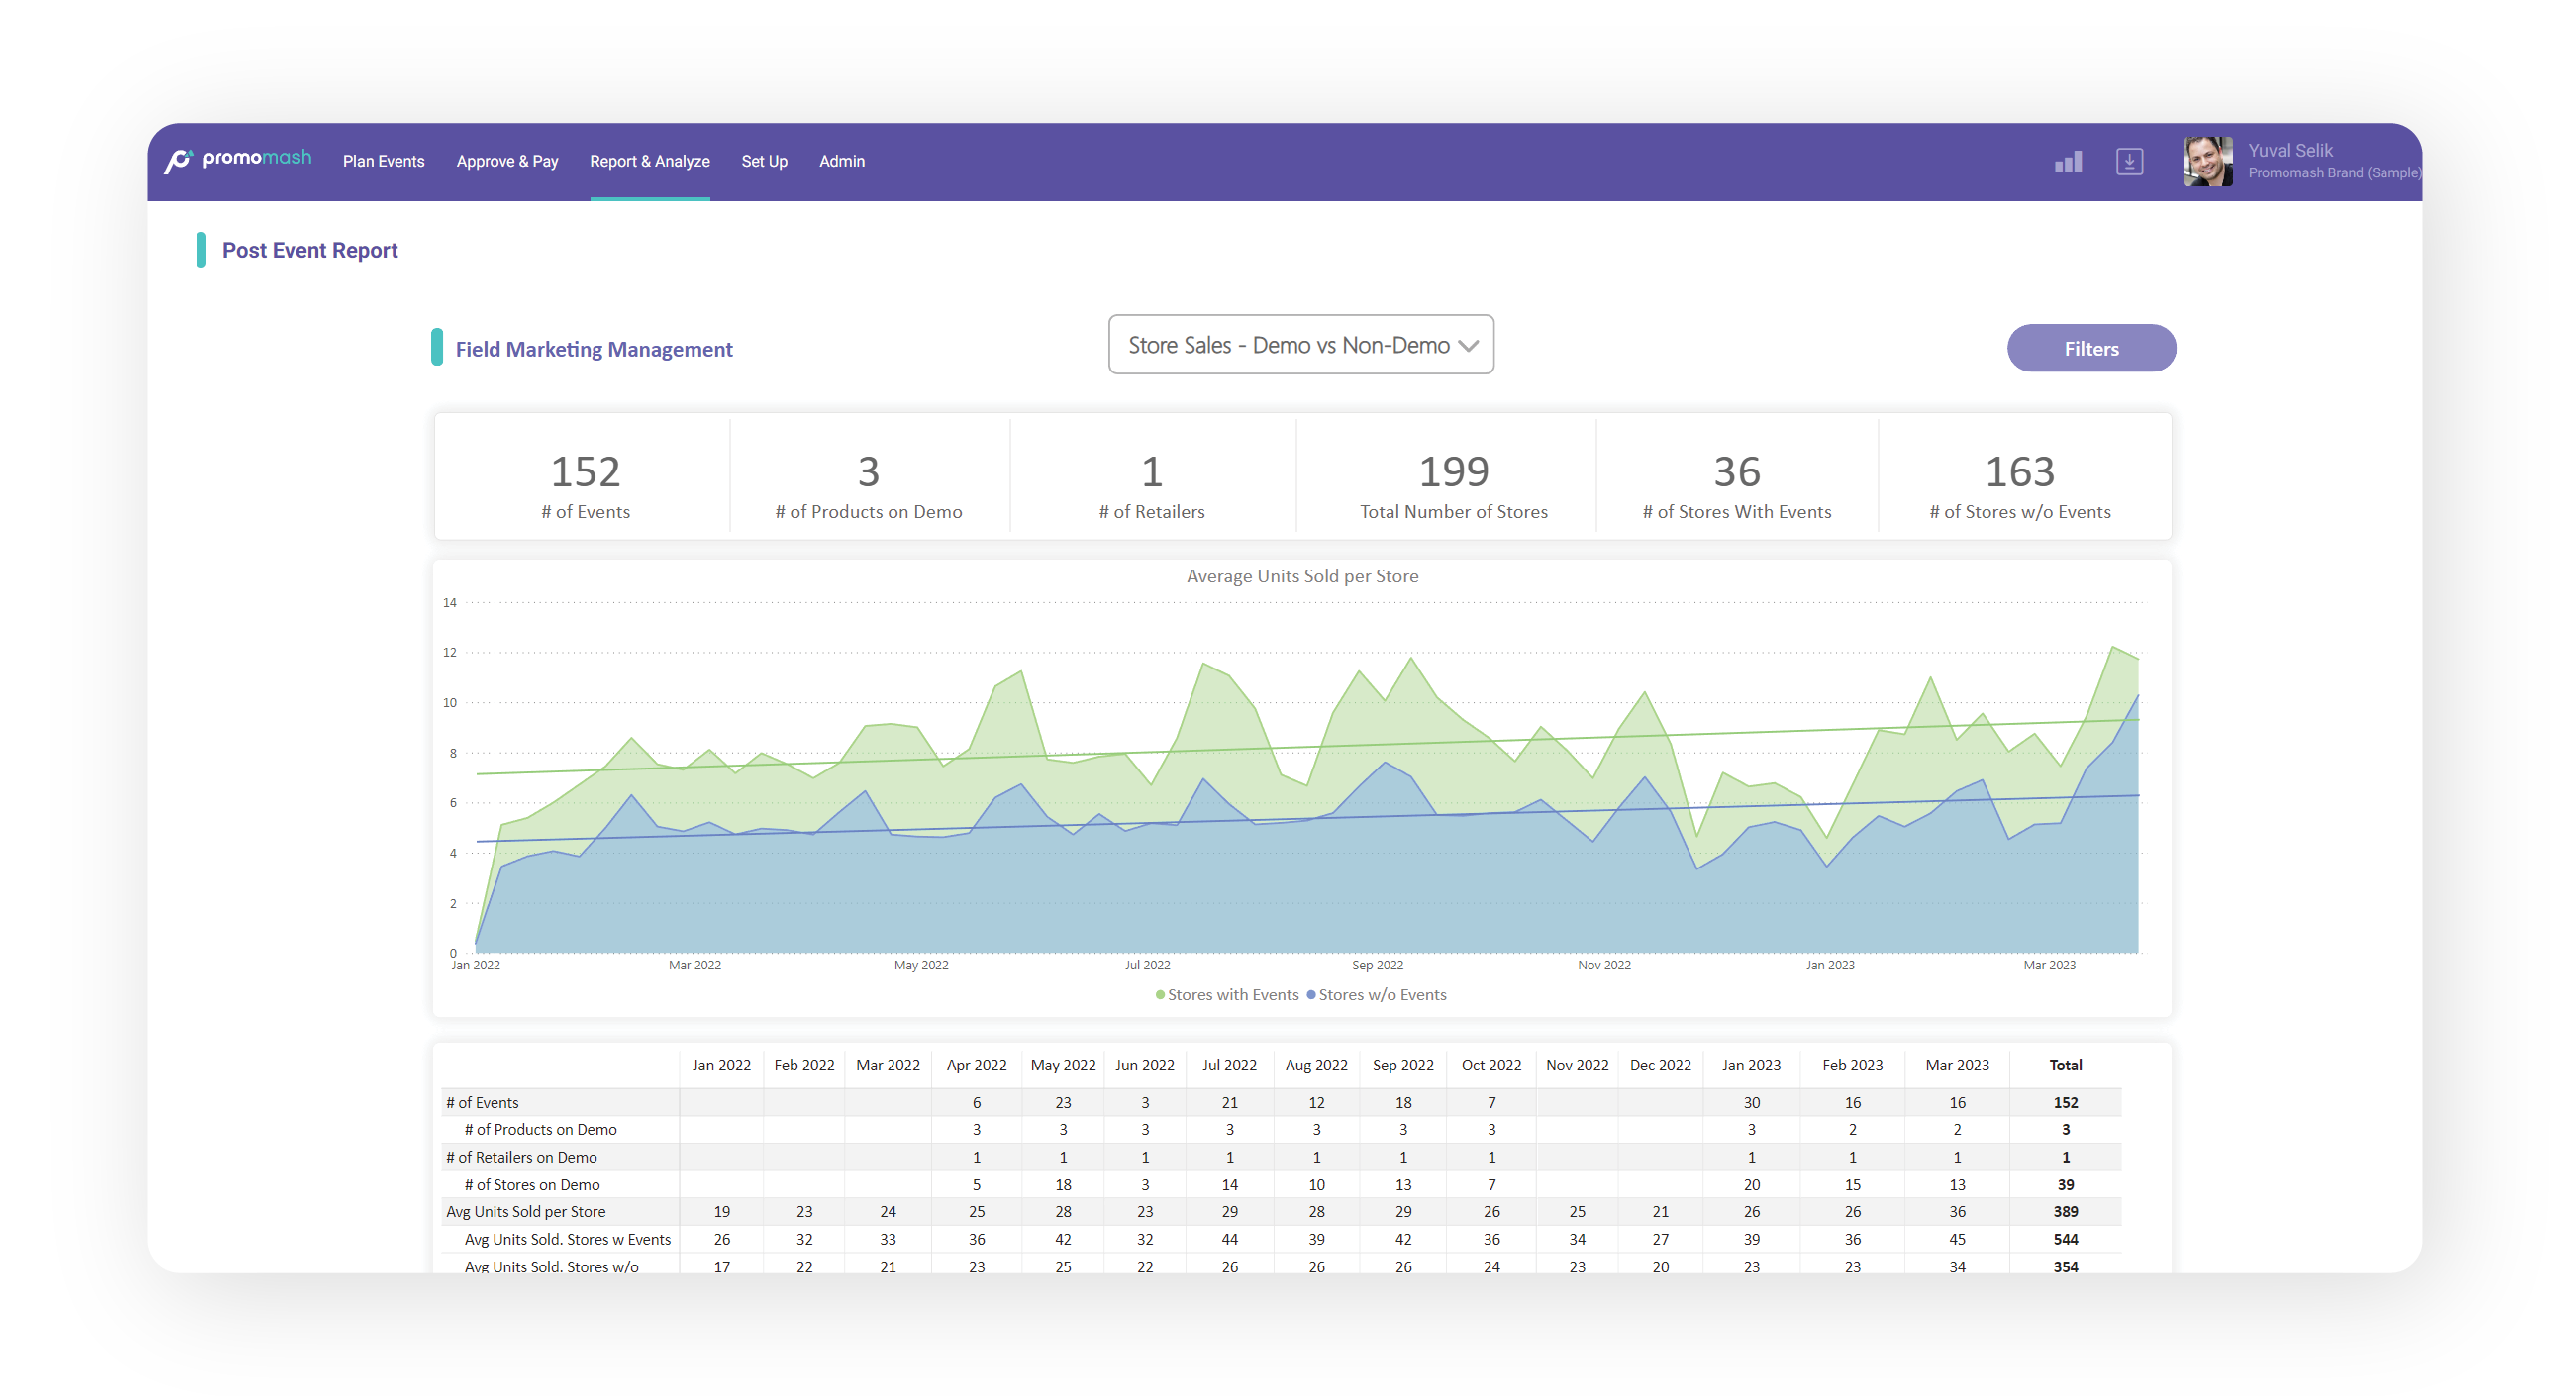Viewport: 2570px width, 1396px height.
Task: Select the Avg Units Sold per Store row
Action: coord(1280,1212)
